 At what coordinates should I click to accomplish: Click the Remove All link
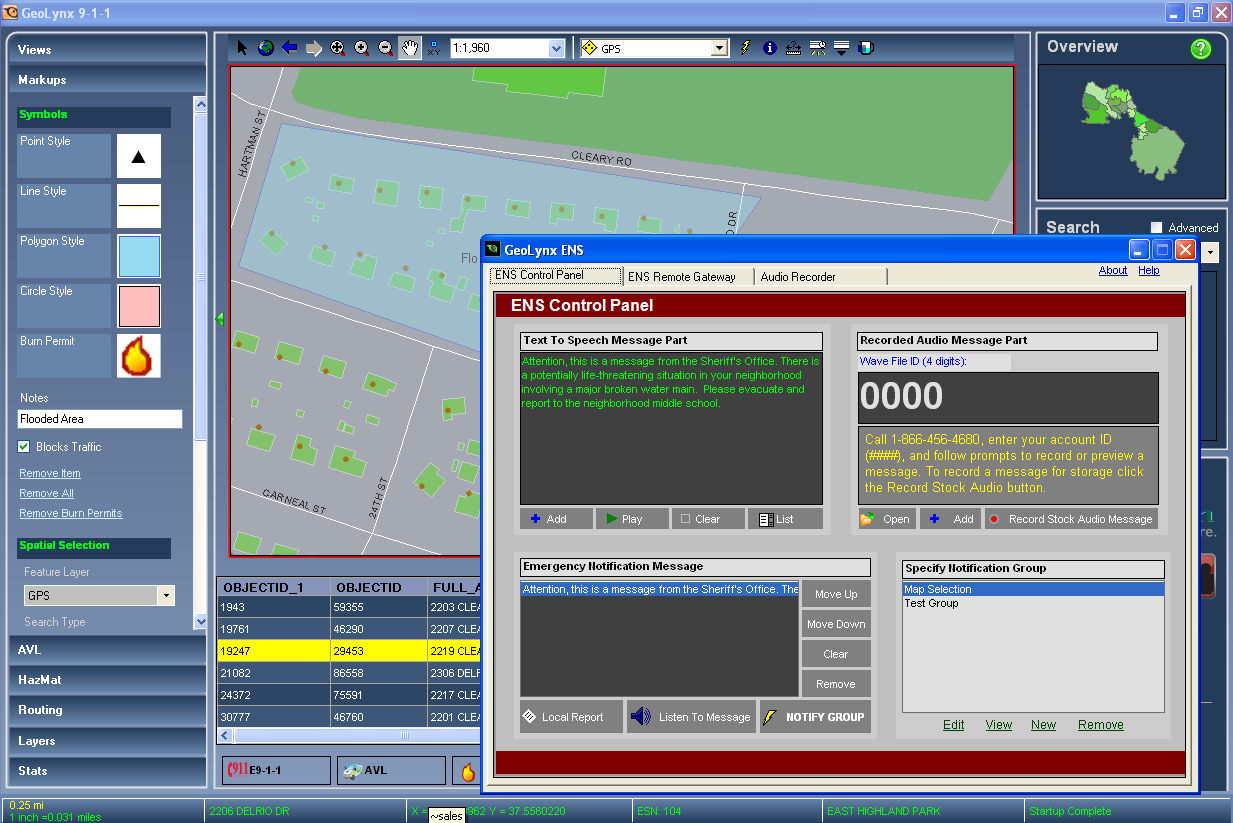[46, 493]
